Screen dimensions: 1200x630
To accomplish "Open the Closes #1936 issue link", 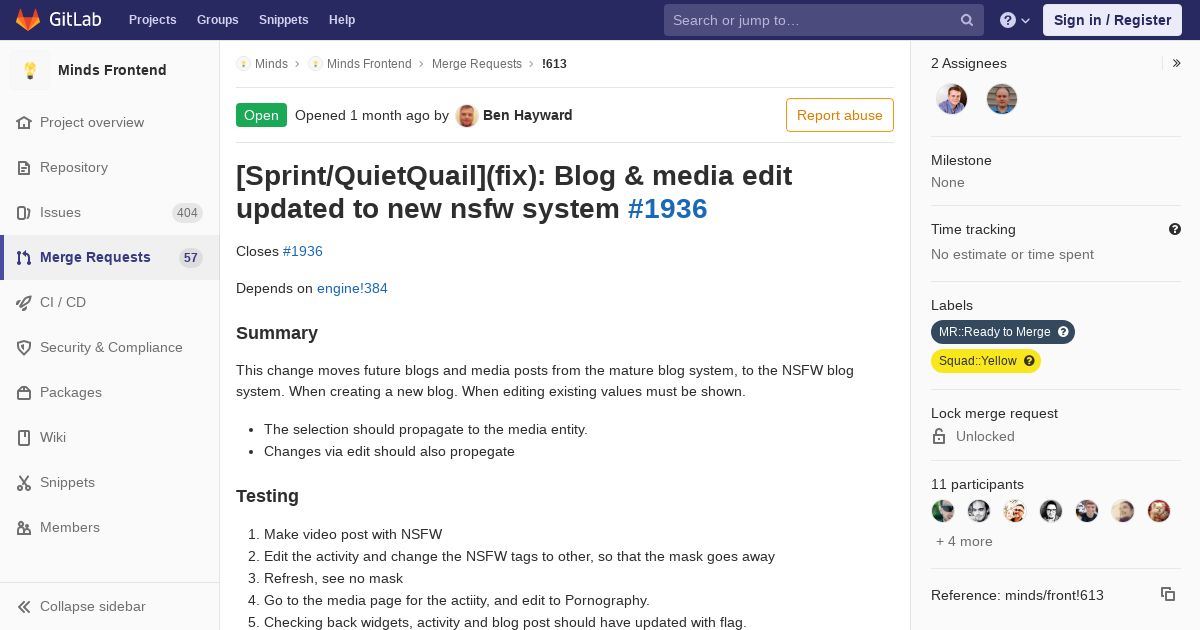I will tap(303, 251).
